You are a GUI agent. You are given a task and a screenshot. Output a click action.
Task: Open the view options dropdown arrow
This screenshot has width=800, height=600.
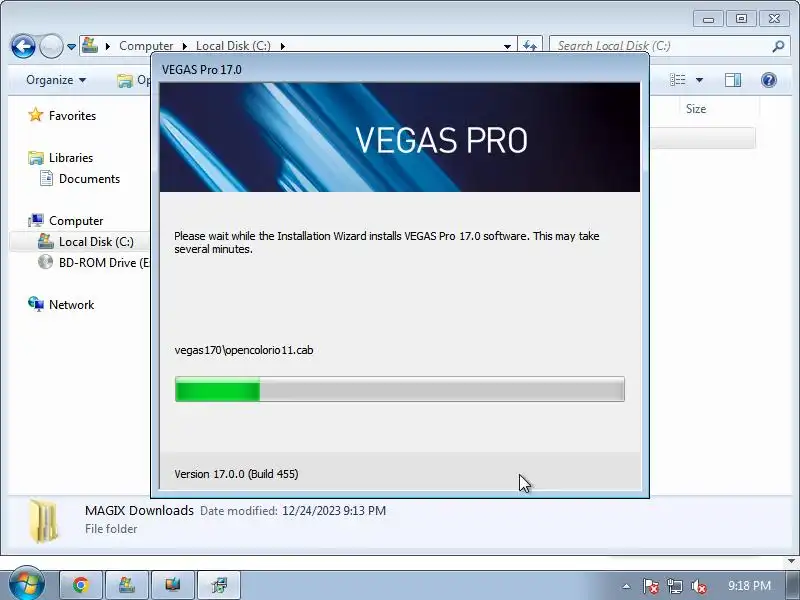tap(699, 80)
